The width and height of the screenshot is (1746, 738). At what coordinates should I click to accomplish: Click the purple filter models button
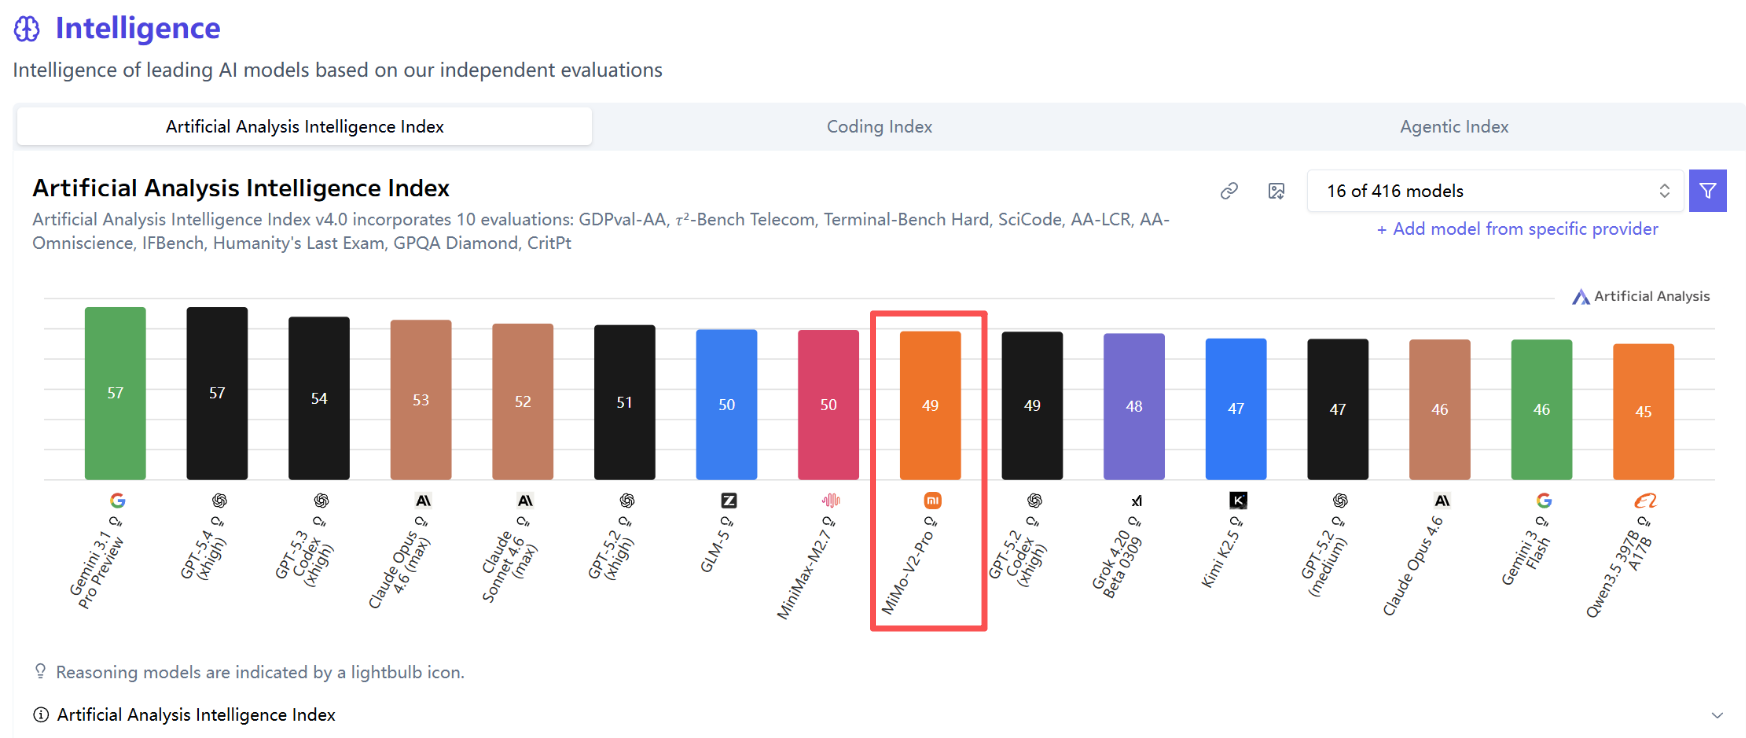coord(1707,191)
